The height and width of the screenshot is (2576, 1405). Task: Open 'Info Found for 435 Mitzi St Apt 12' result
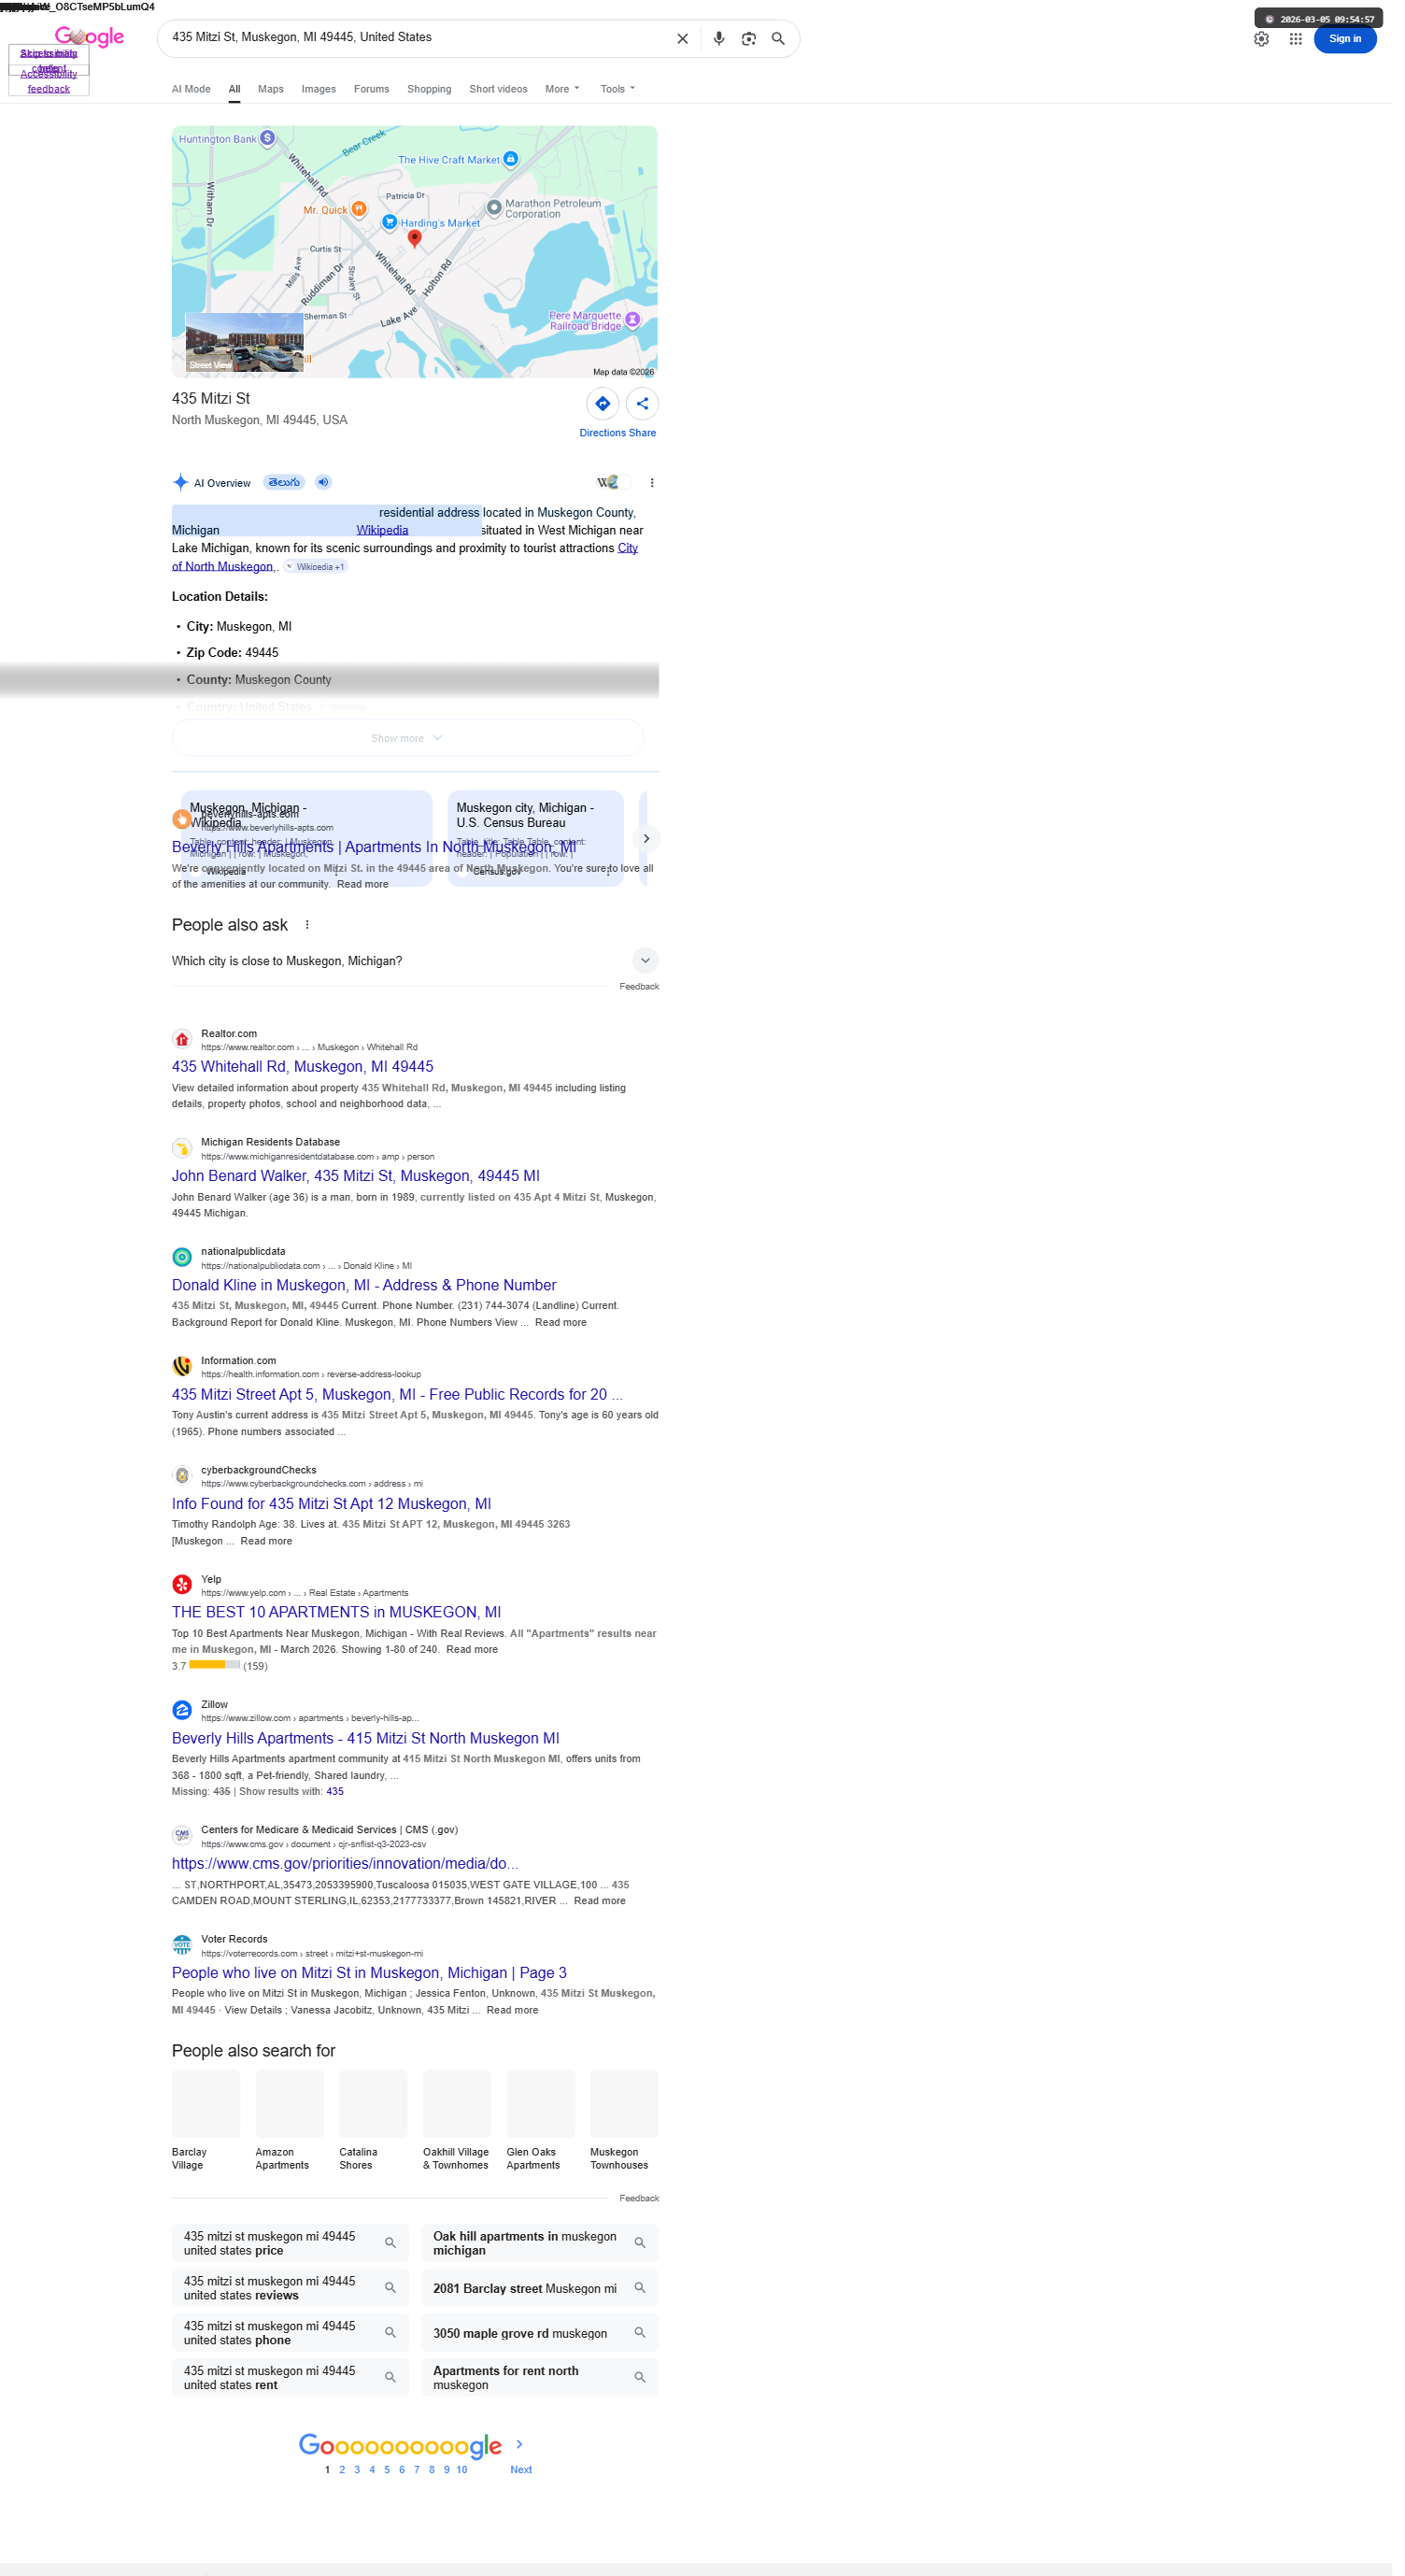tap(331, 1503)
